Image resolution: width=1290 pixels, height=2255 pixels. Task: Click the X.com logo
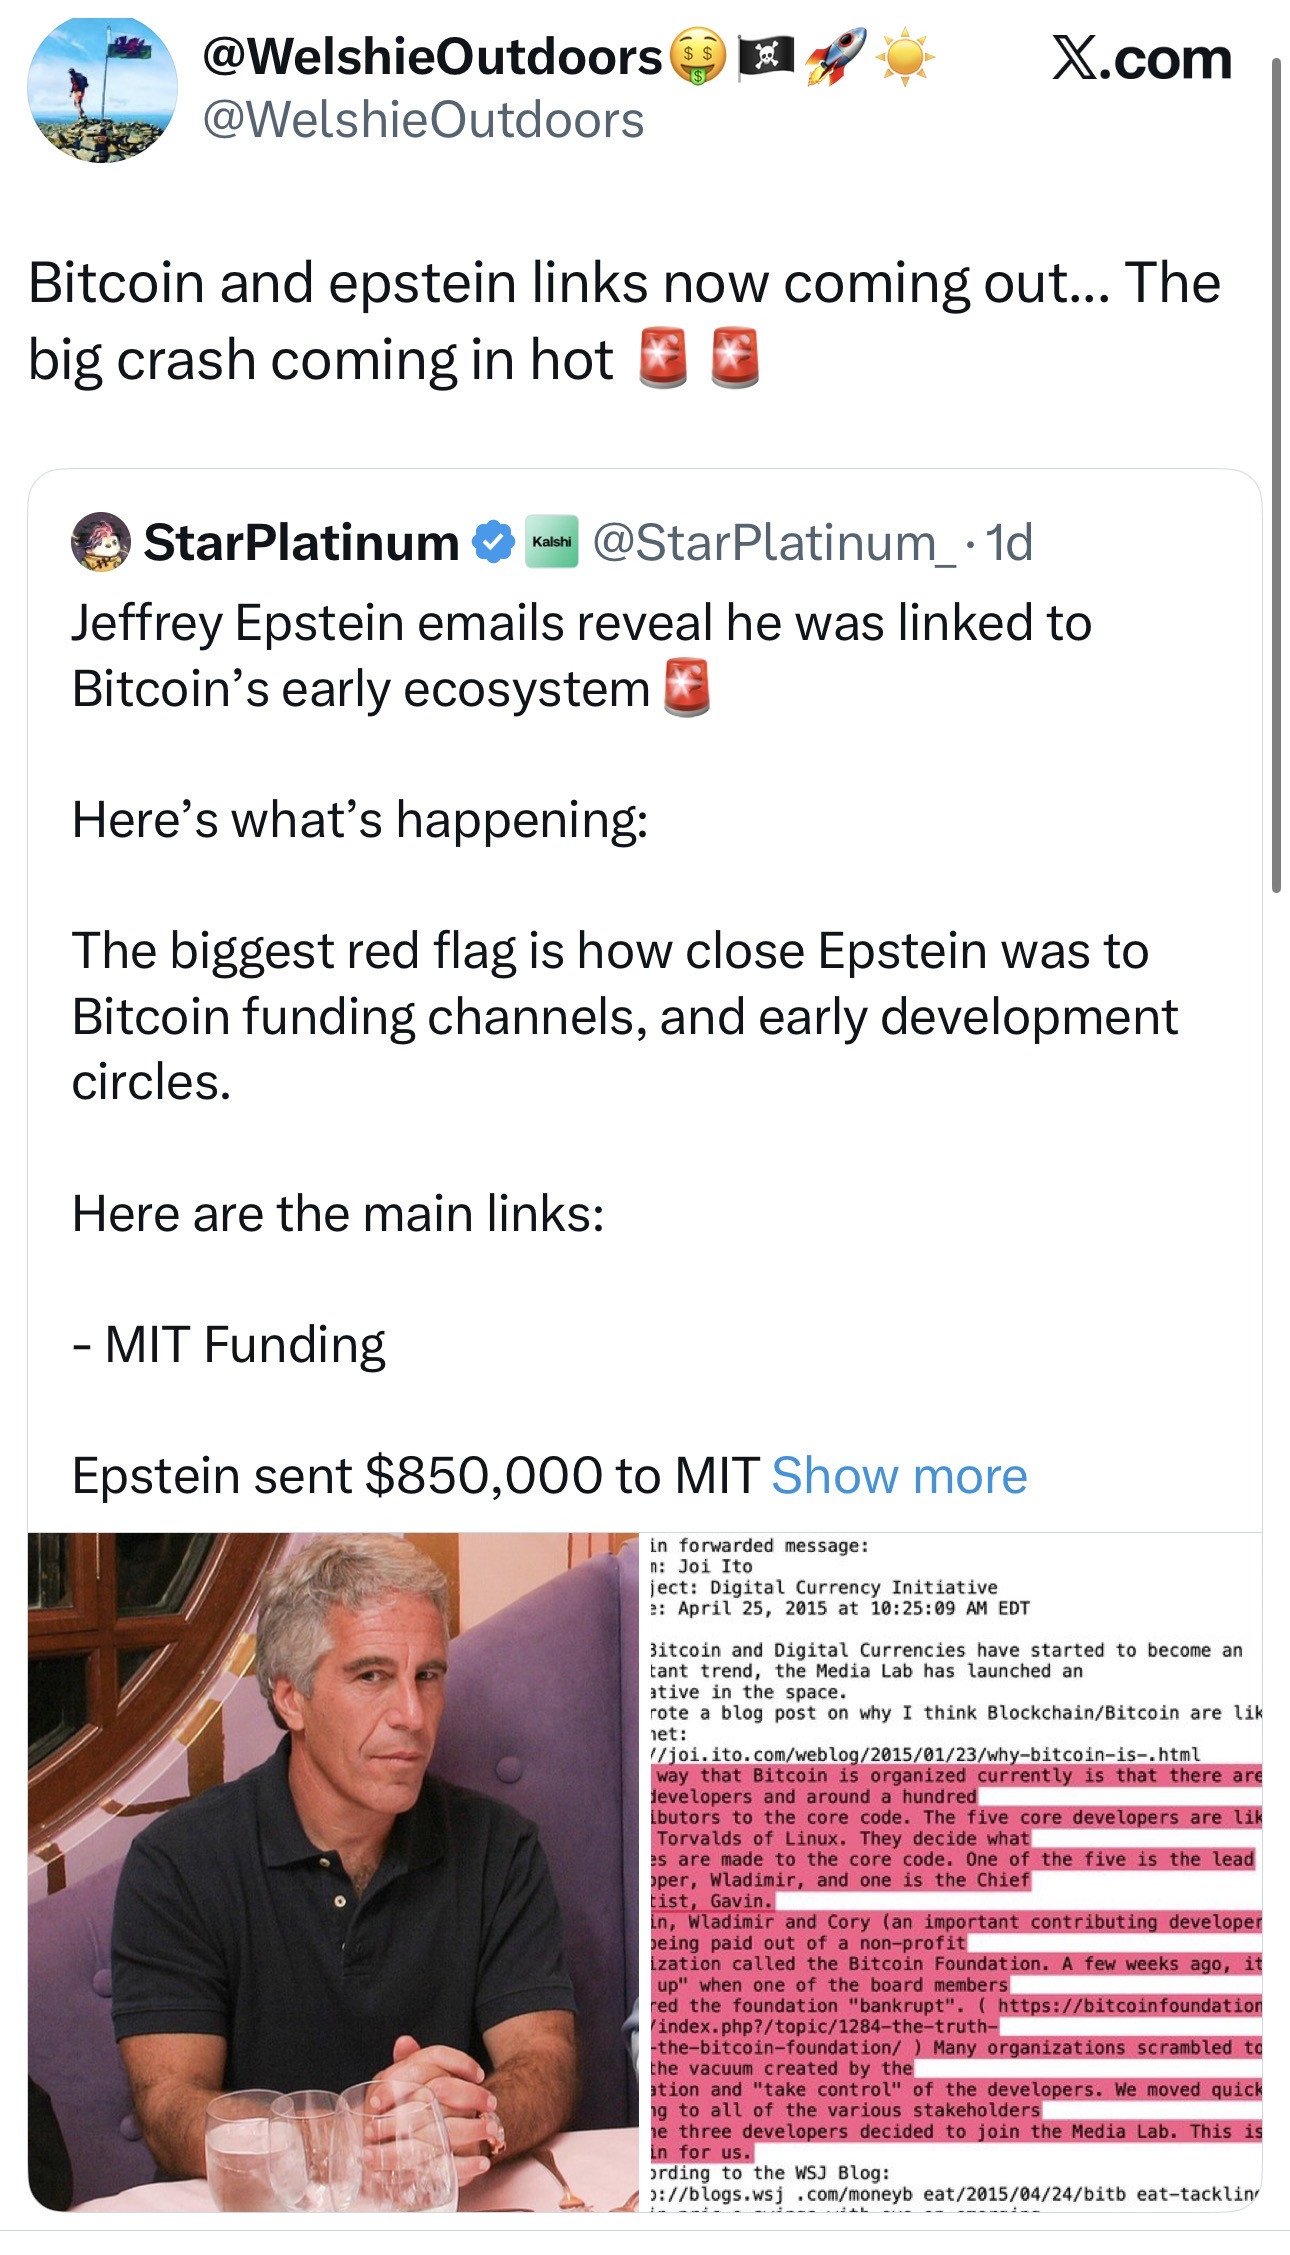click(x=1141, y=59)
